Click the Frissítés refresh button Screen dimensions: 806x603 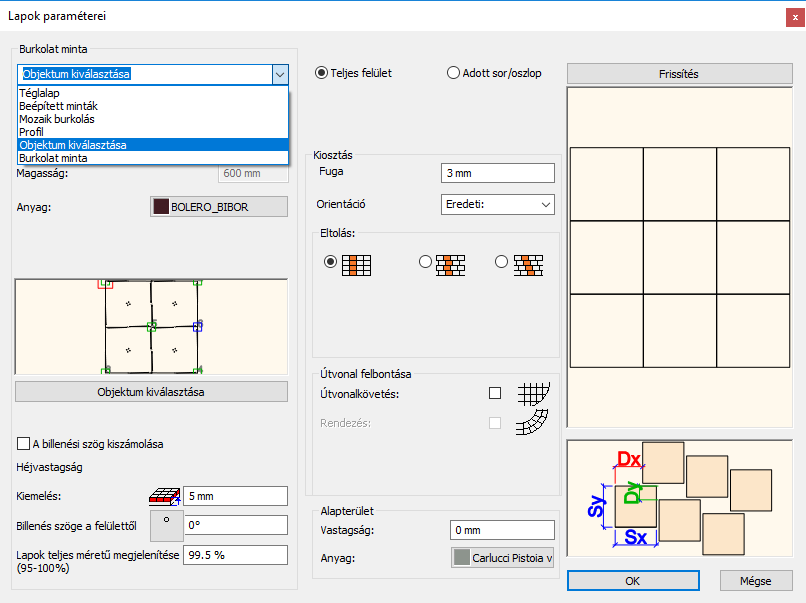[x=680, y=74]
